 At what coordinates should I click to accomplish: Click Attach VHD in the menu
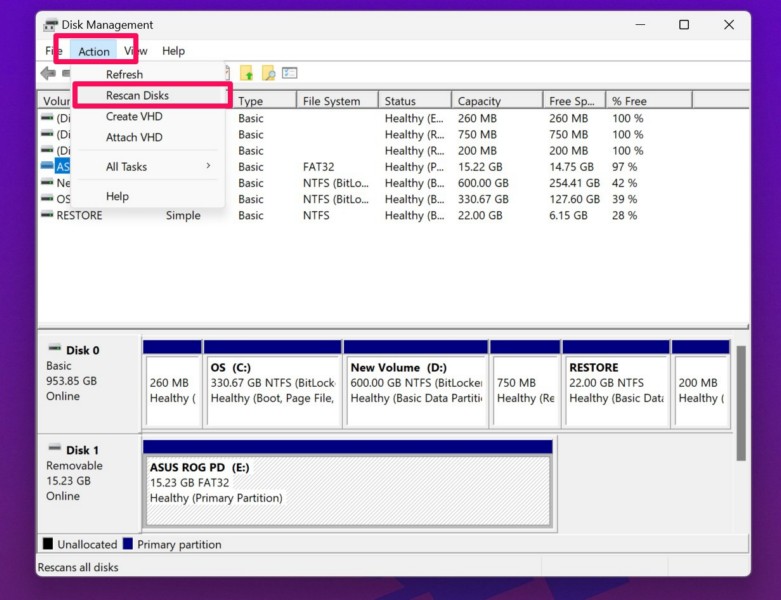134,138
